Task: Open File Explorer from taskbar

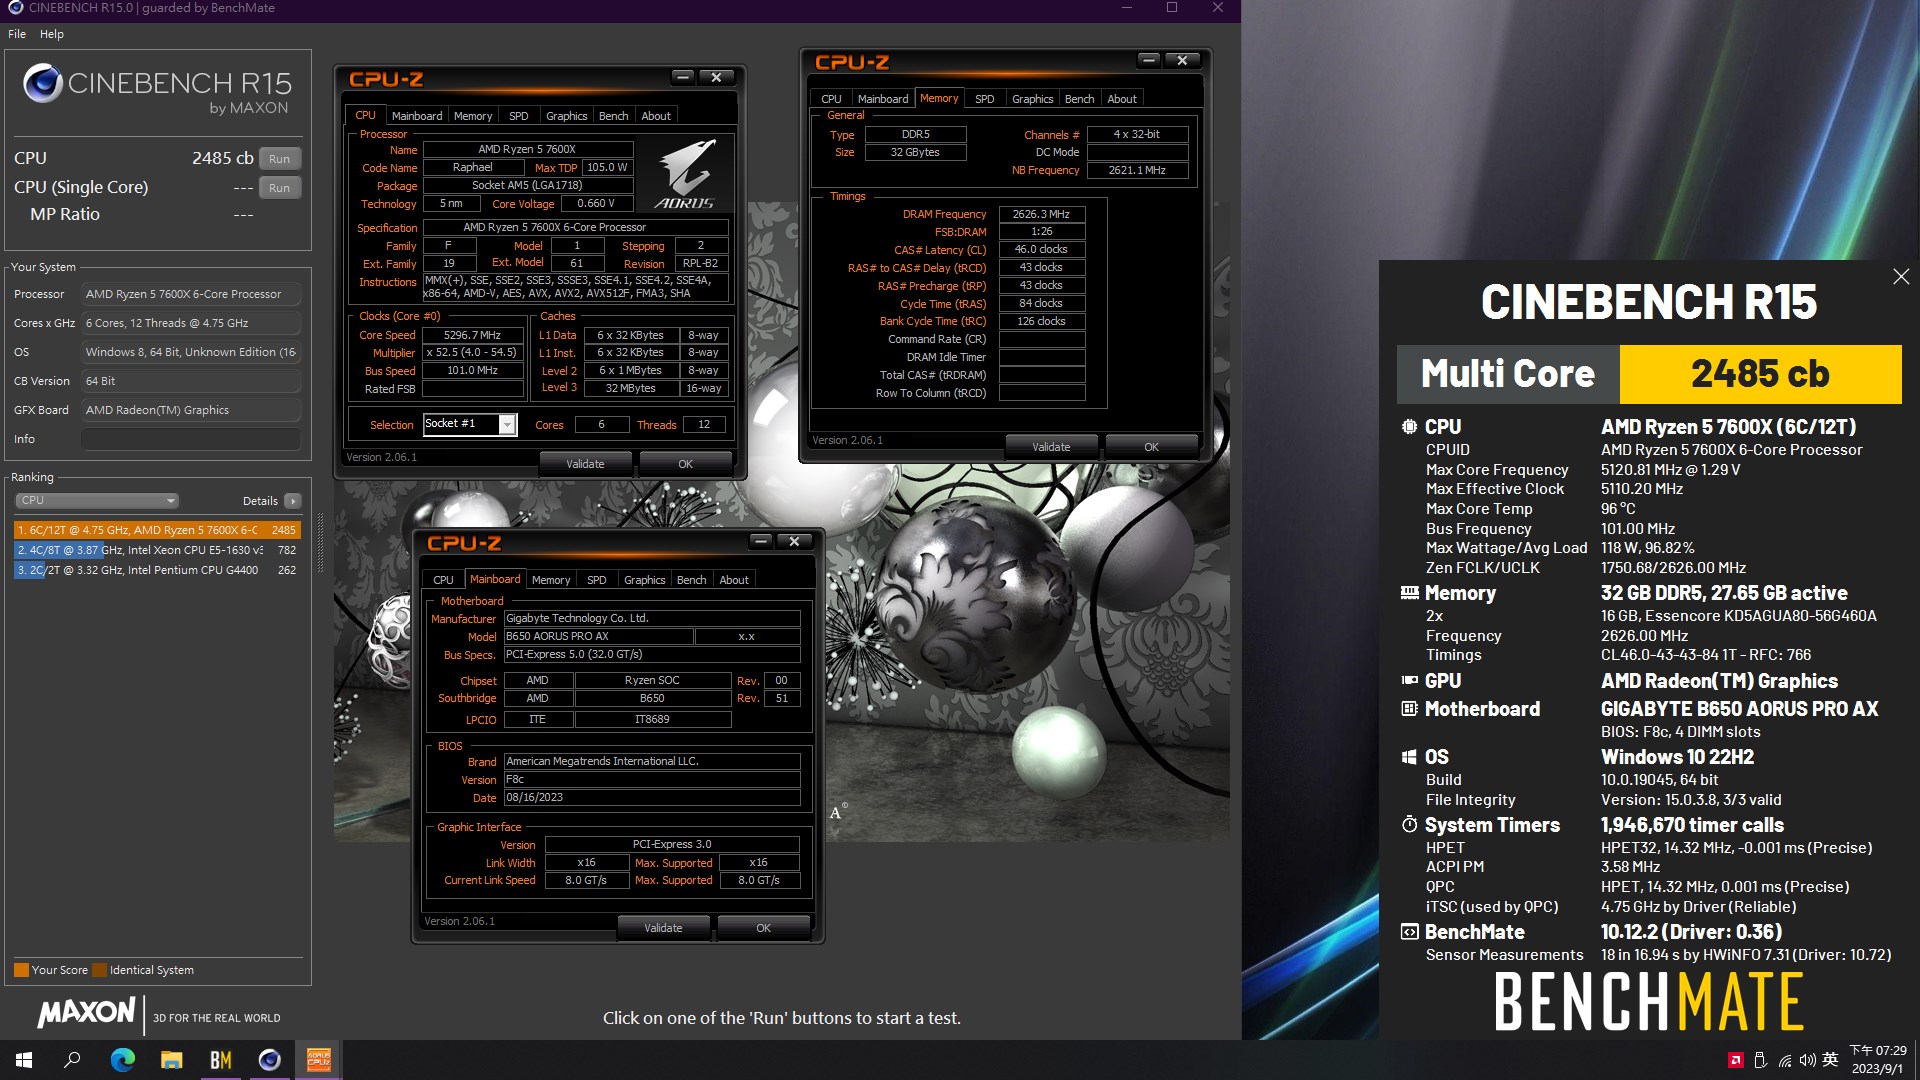Action: (171, 1060)
